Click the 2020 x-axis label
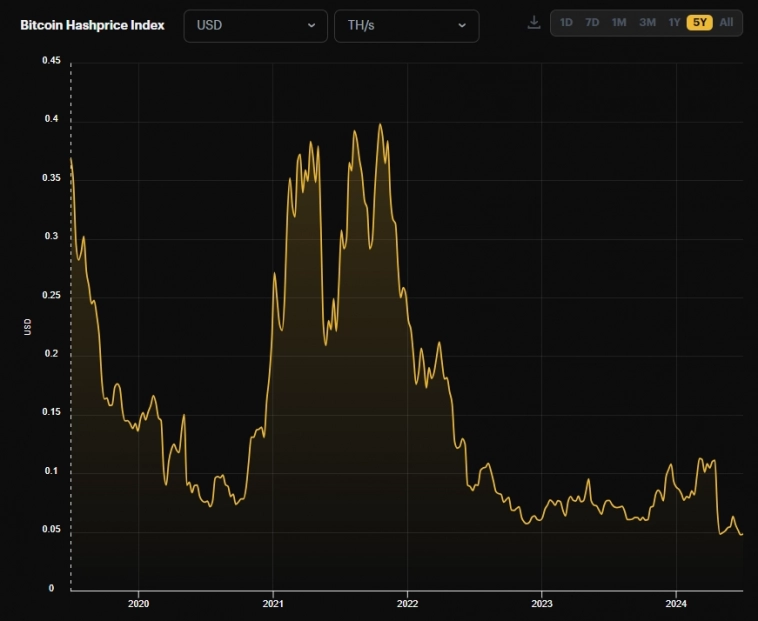This screenshot has width=758, height=621. click(139, 604)
